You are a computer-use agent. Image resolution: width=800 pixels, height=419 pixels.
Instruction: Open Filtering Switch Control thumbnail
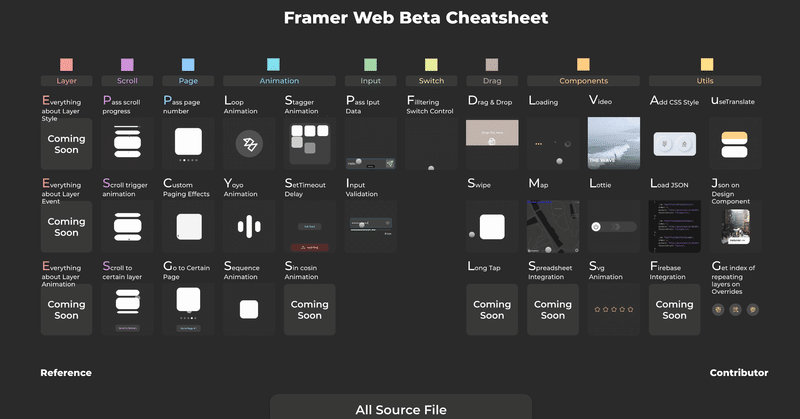coord(431,143)
